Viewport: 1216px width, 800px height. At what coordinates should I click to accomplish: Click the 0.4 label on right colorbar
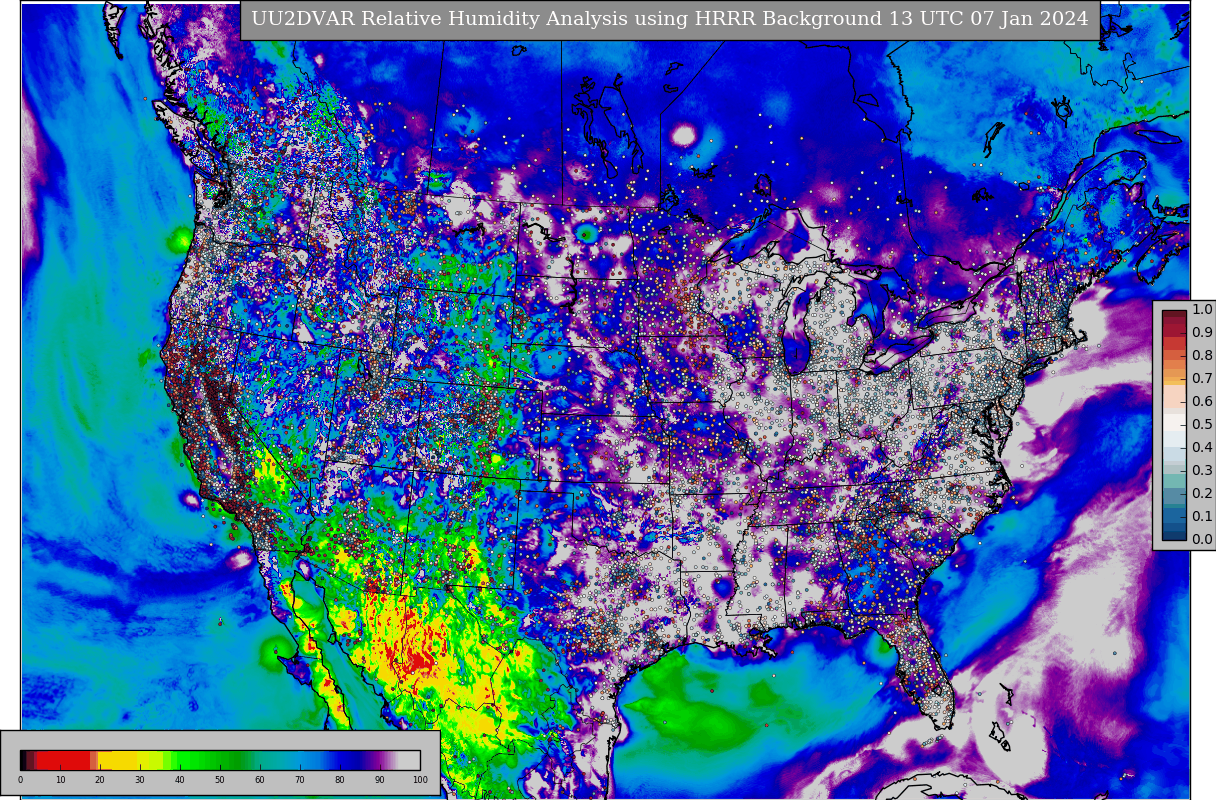pos(1202,448)
